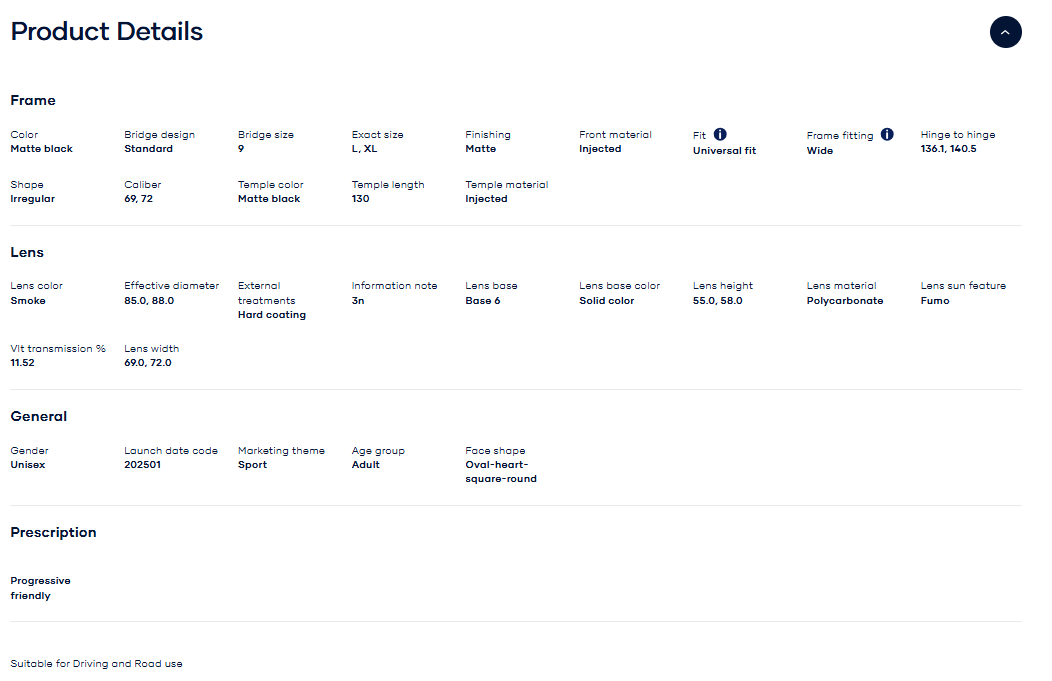1052x681 pixels.
Task: Select the Smoke lens color value
Action: click(28, 300)
